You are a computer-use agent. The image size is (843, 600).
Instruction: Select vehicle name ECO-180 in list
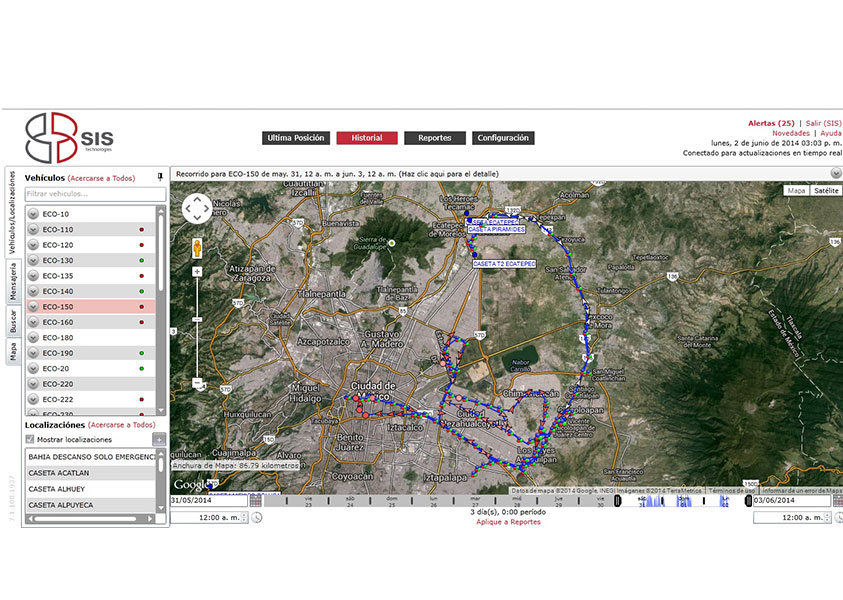pos(58,338)
